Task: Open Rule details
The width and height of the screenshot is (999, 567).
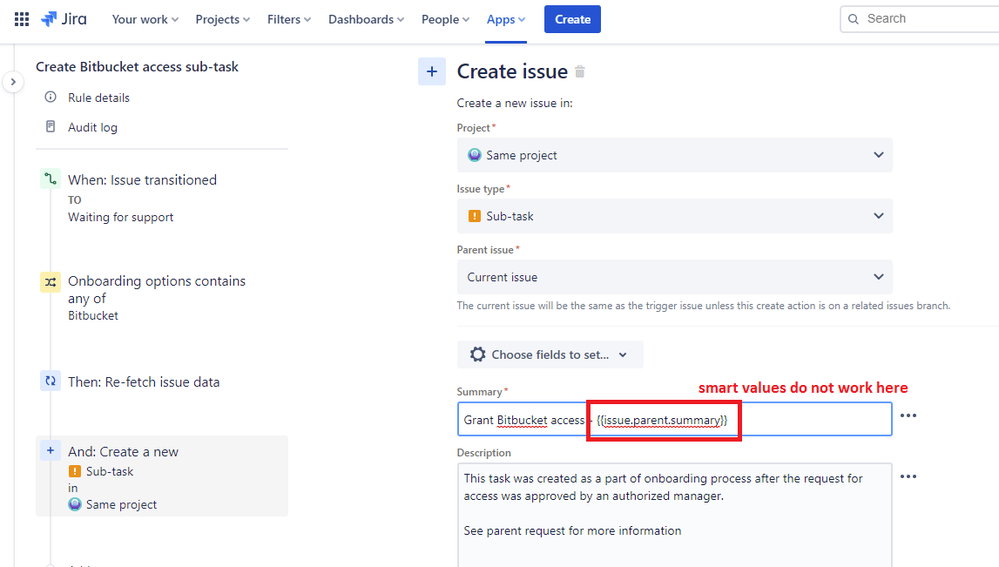Action: click(98, 97)
